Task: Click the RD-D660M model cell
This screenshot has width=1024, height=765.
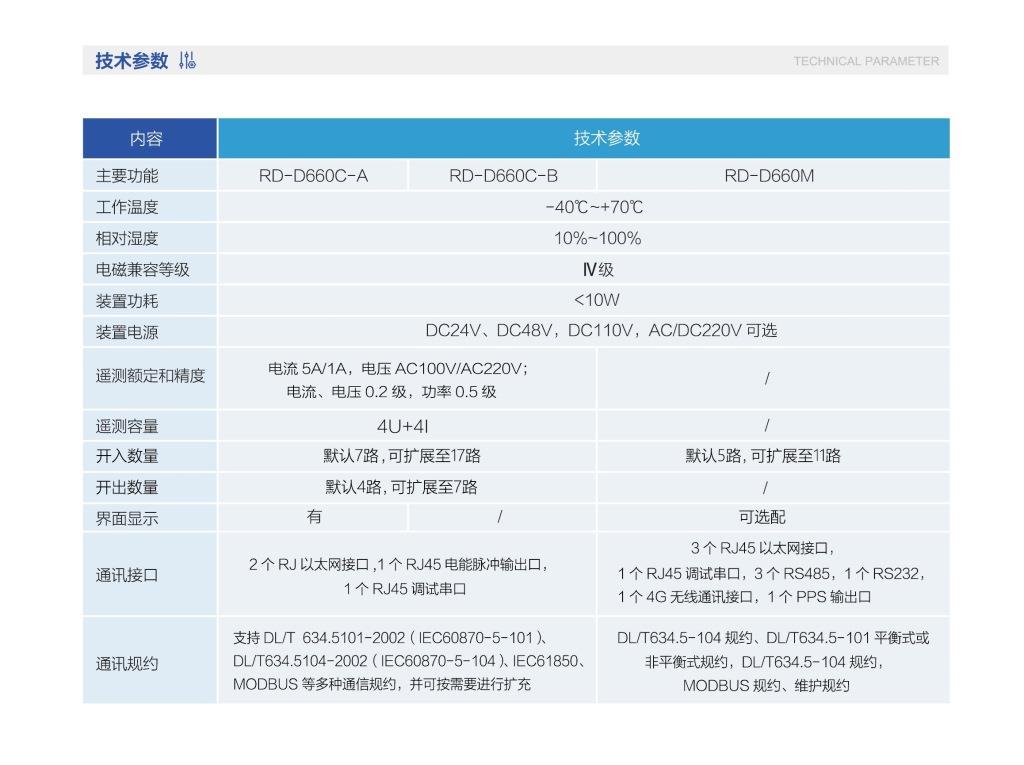Action: click(x=769, y=176)
